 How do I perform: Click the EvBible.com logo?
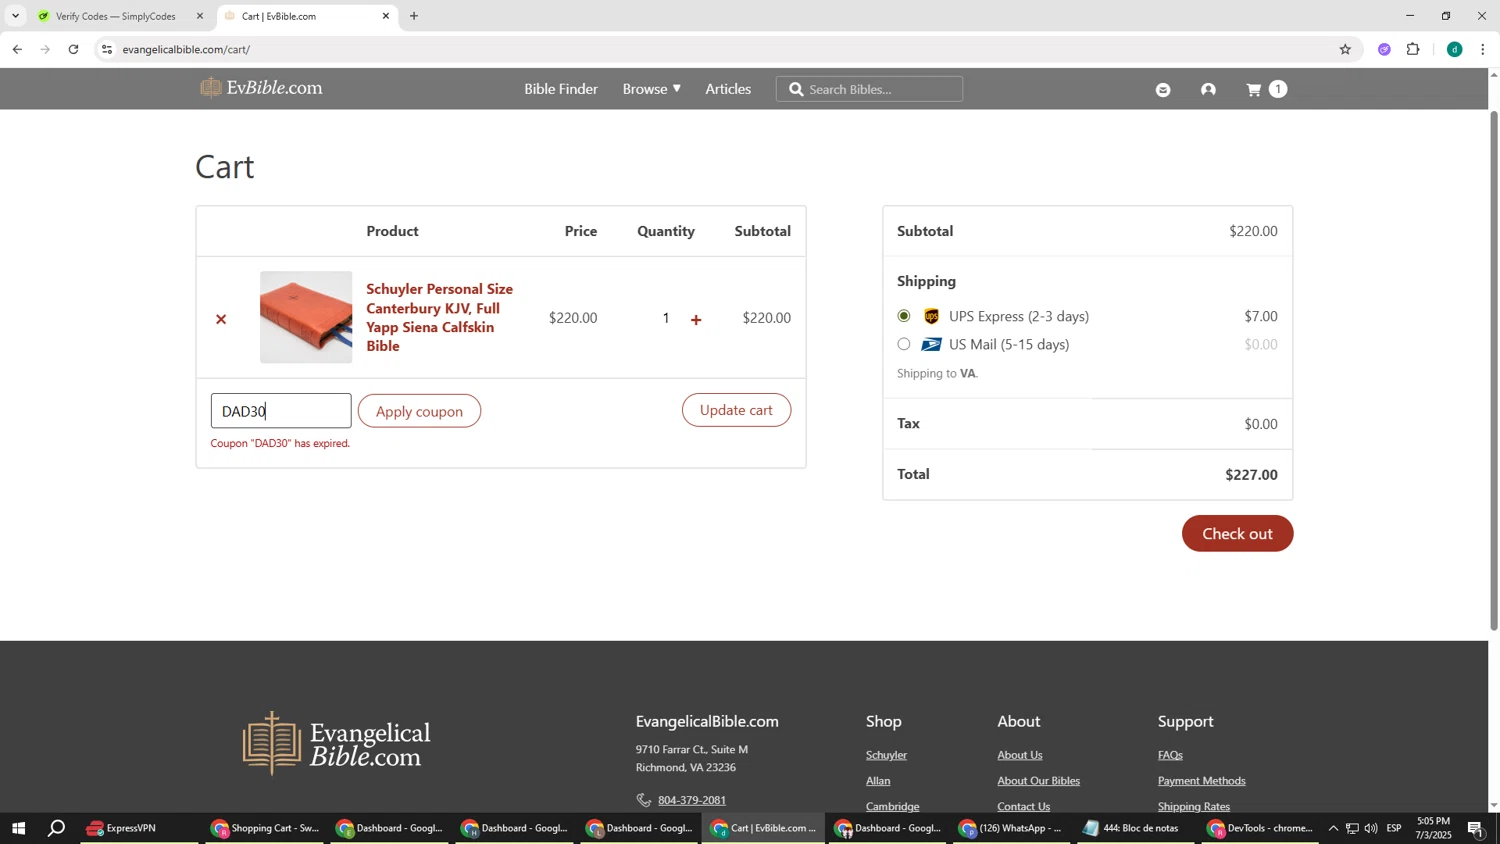(x=262, y=88)
